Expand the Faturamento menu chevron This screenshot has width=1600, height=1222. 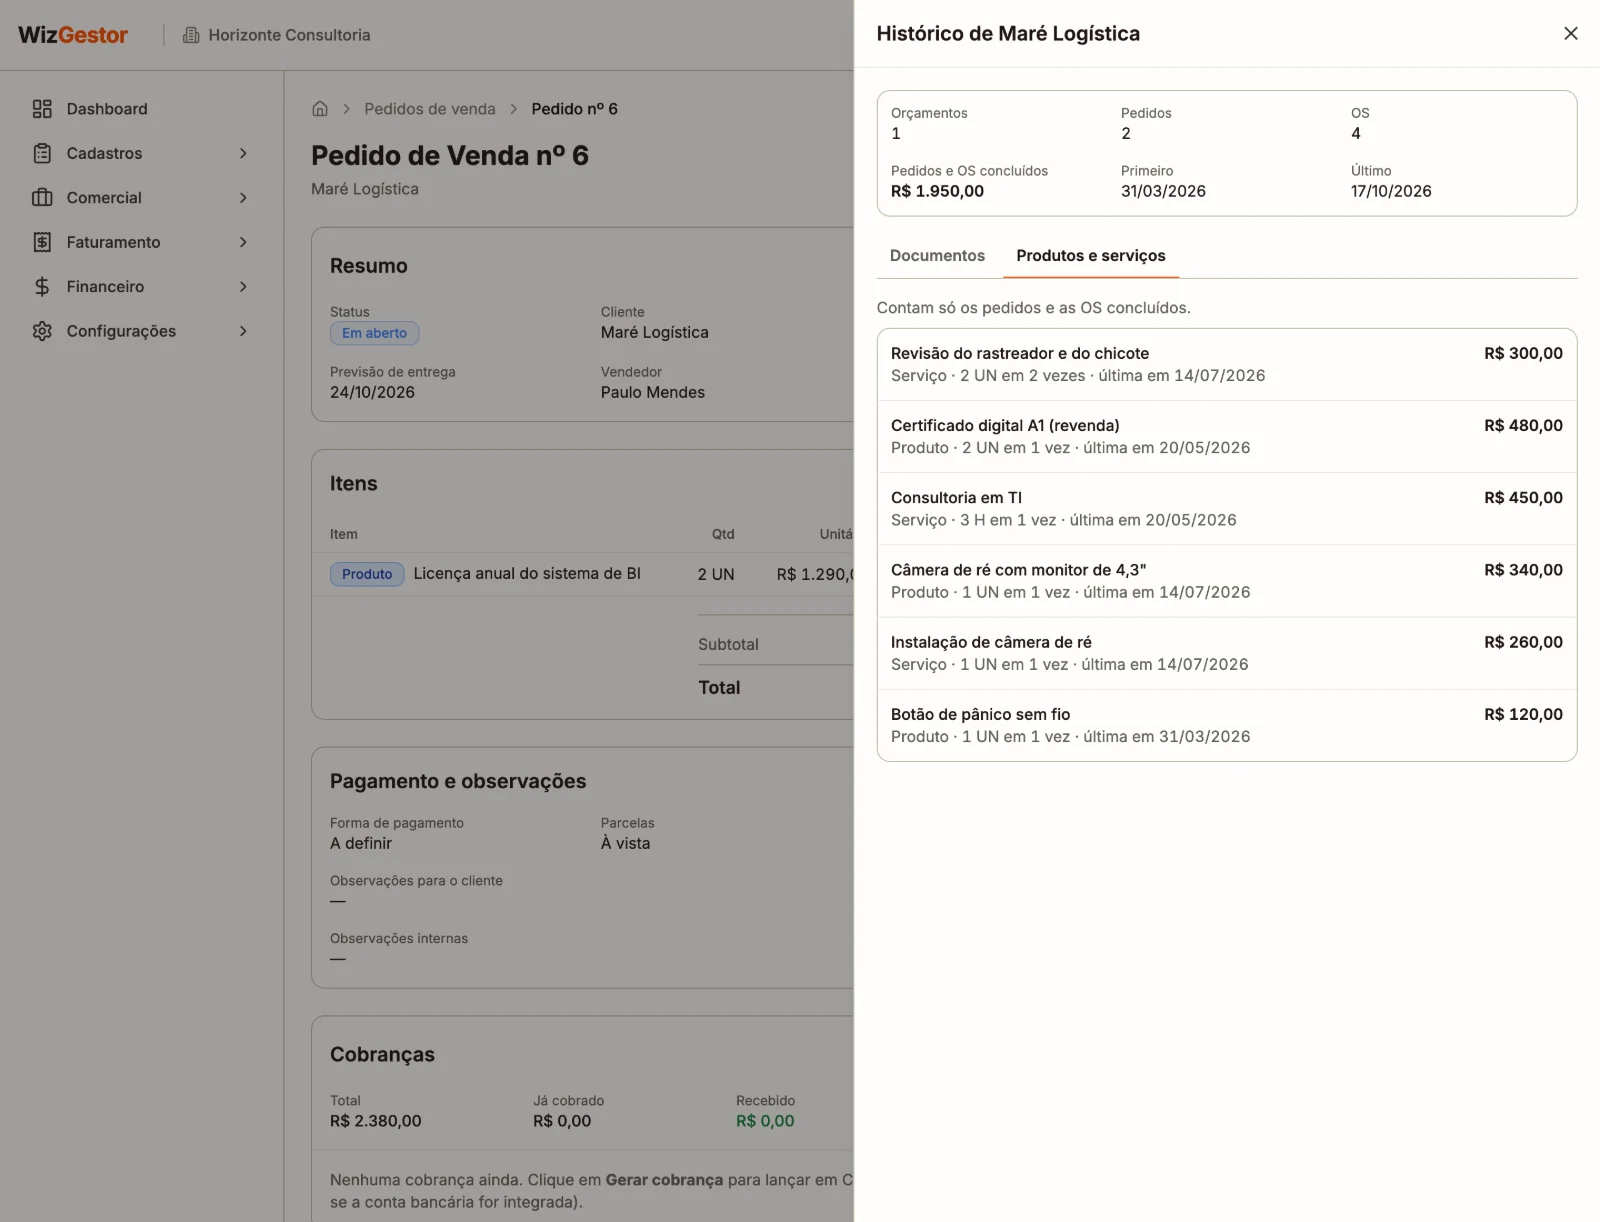[243, 242]
